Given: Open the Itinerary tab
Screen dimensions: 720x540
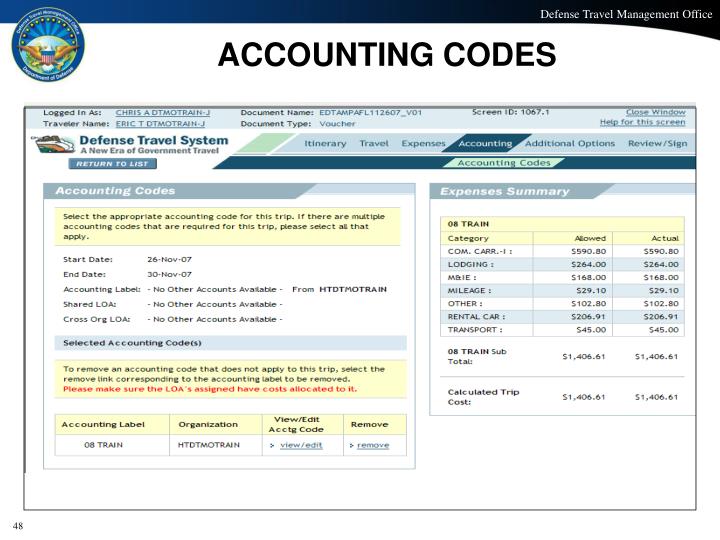Looking at the screenshot, I should pyautogui.click(x=325, y=143).
